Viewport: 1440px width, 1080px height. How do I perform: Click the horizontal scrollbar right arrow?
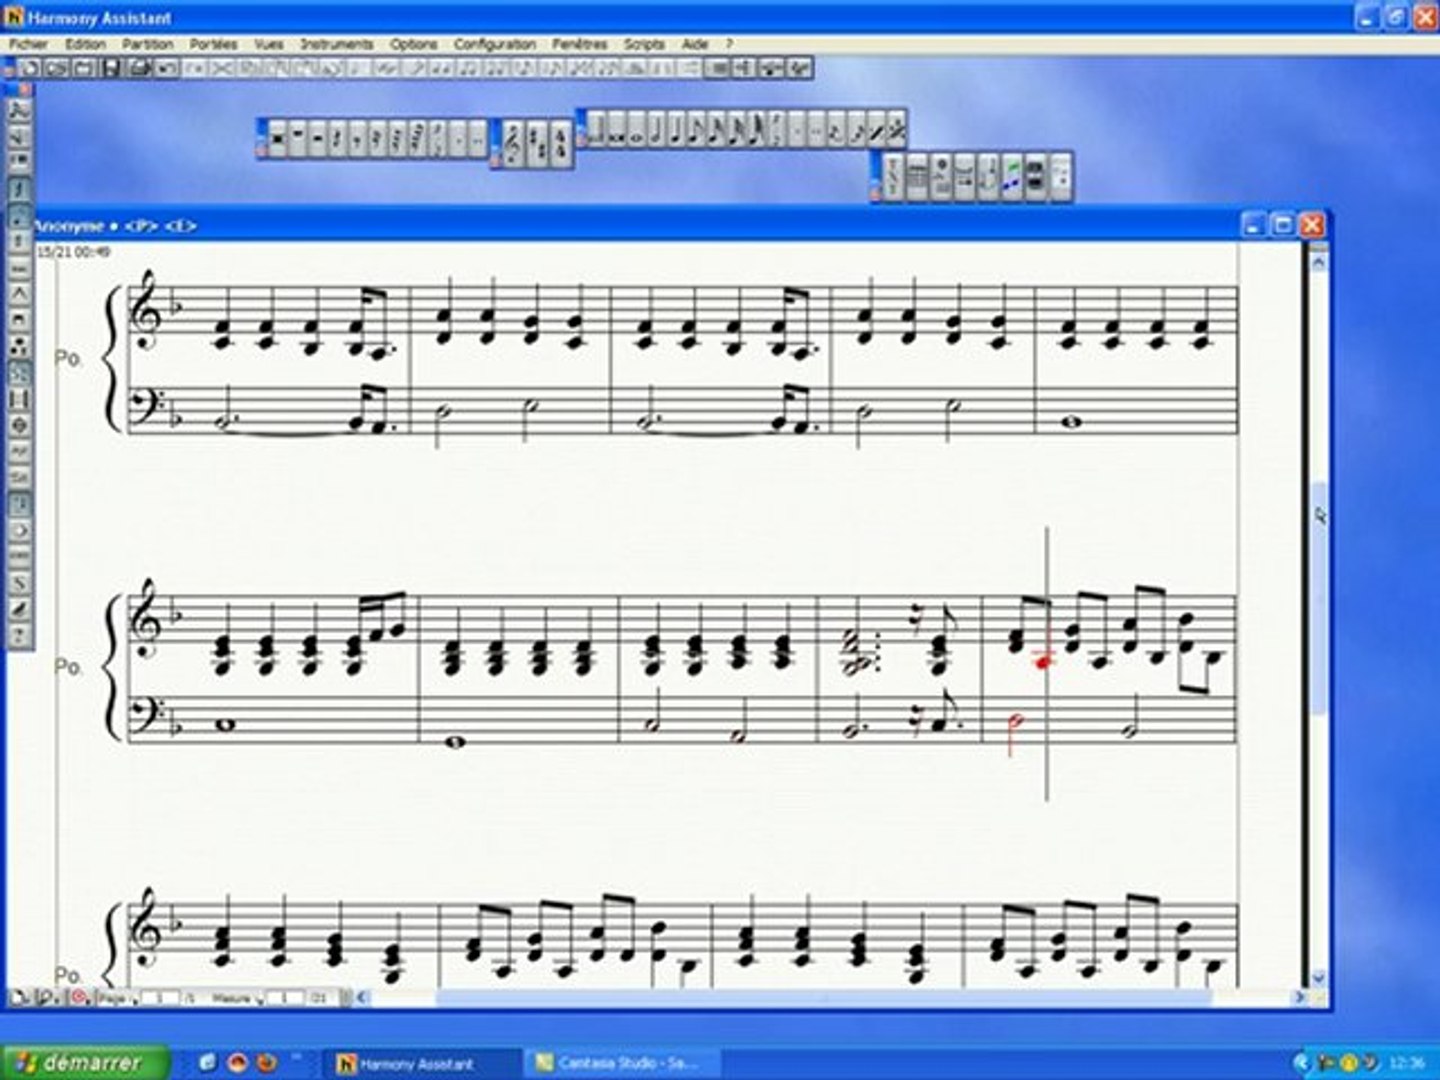pos(1299,997)
